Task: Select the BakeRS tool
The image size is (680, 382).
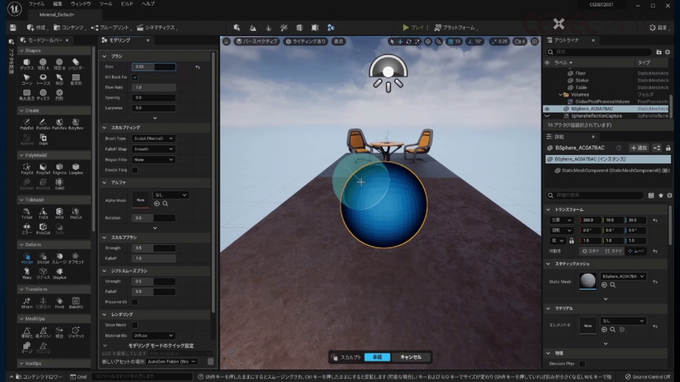Action: (x=75, y=303)
